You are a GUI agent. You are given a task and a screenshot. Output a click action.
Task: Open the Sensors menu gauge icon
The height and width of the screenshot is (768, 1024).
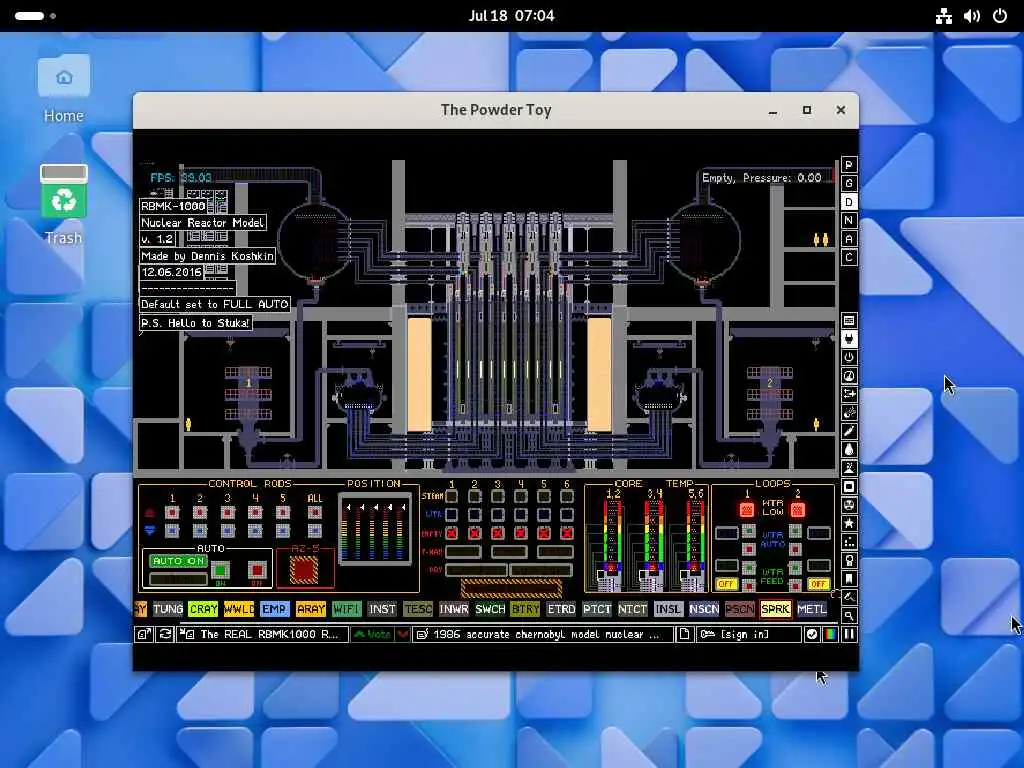pos(849,376)
